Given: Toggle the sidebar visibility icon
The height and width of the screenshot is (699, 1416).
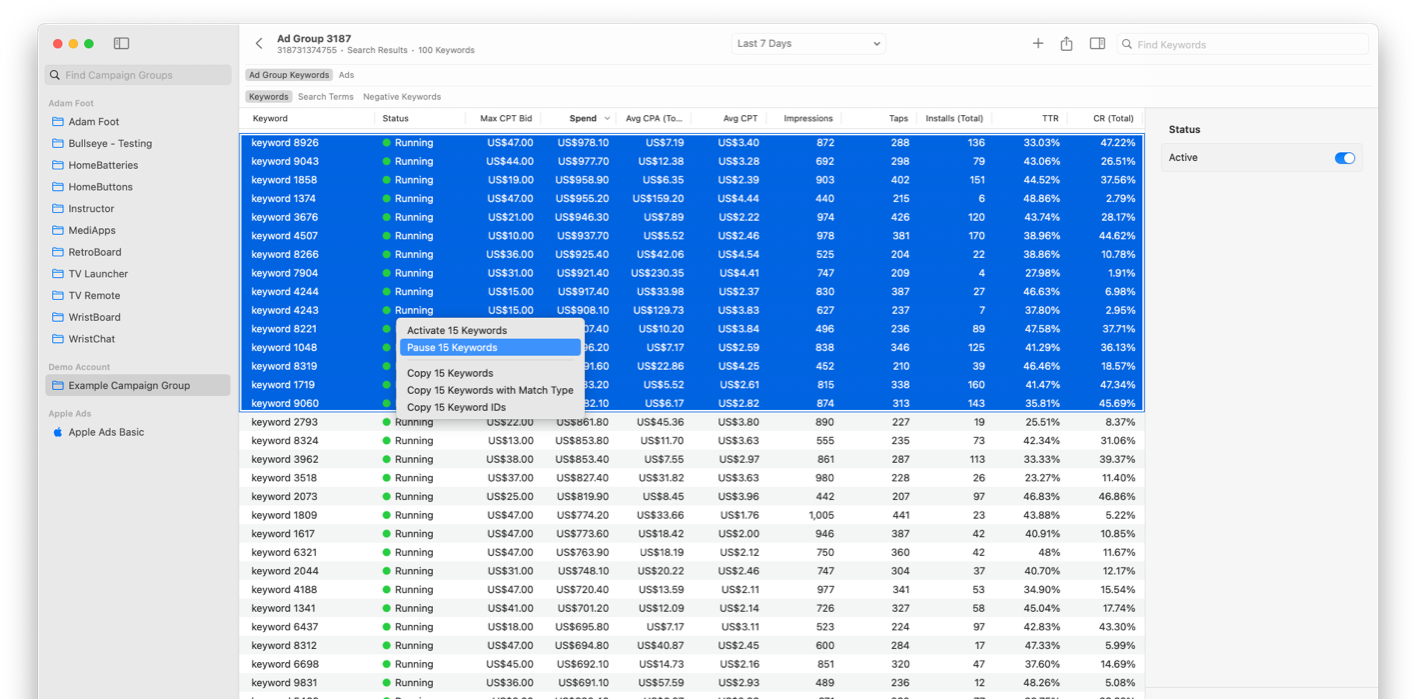Looking at the screenshot, I should pyautogui.click(x=121, y=44).
